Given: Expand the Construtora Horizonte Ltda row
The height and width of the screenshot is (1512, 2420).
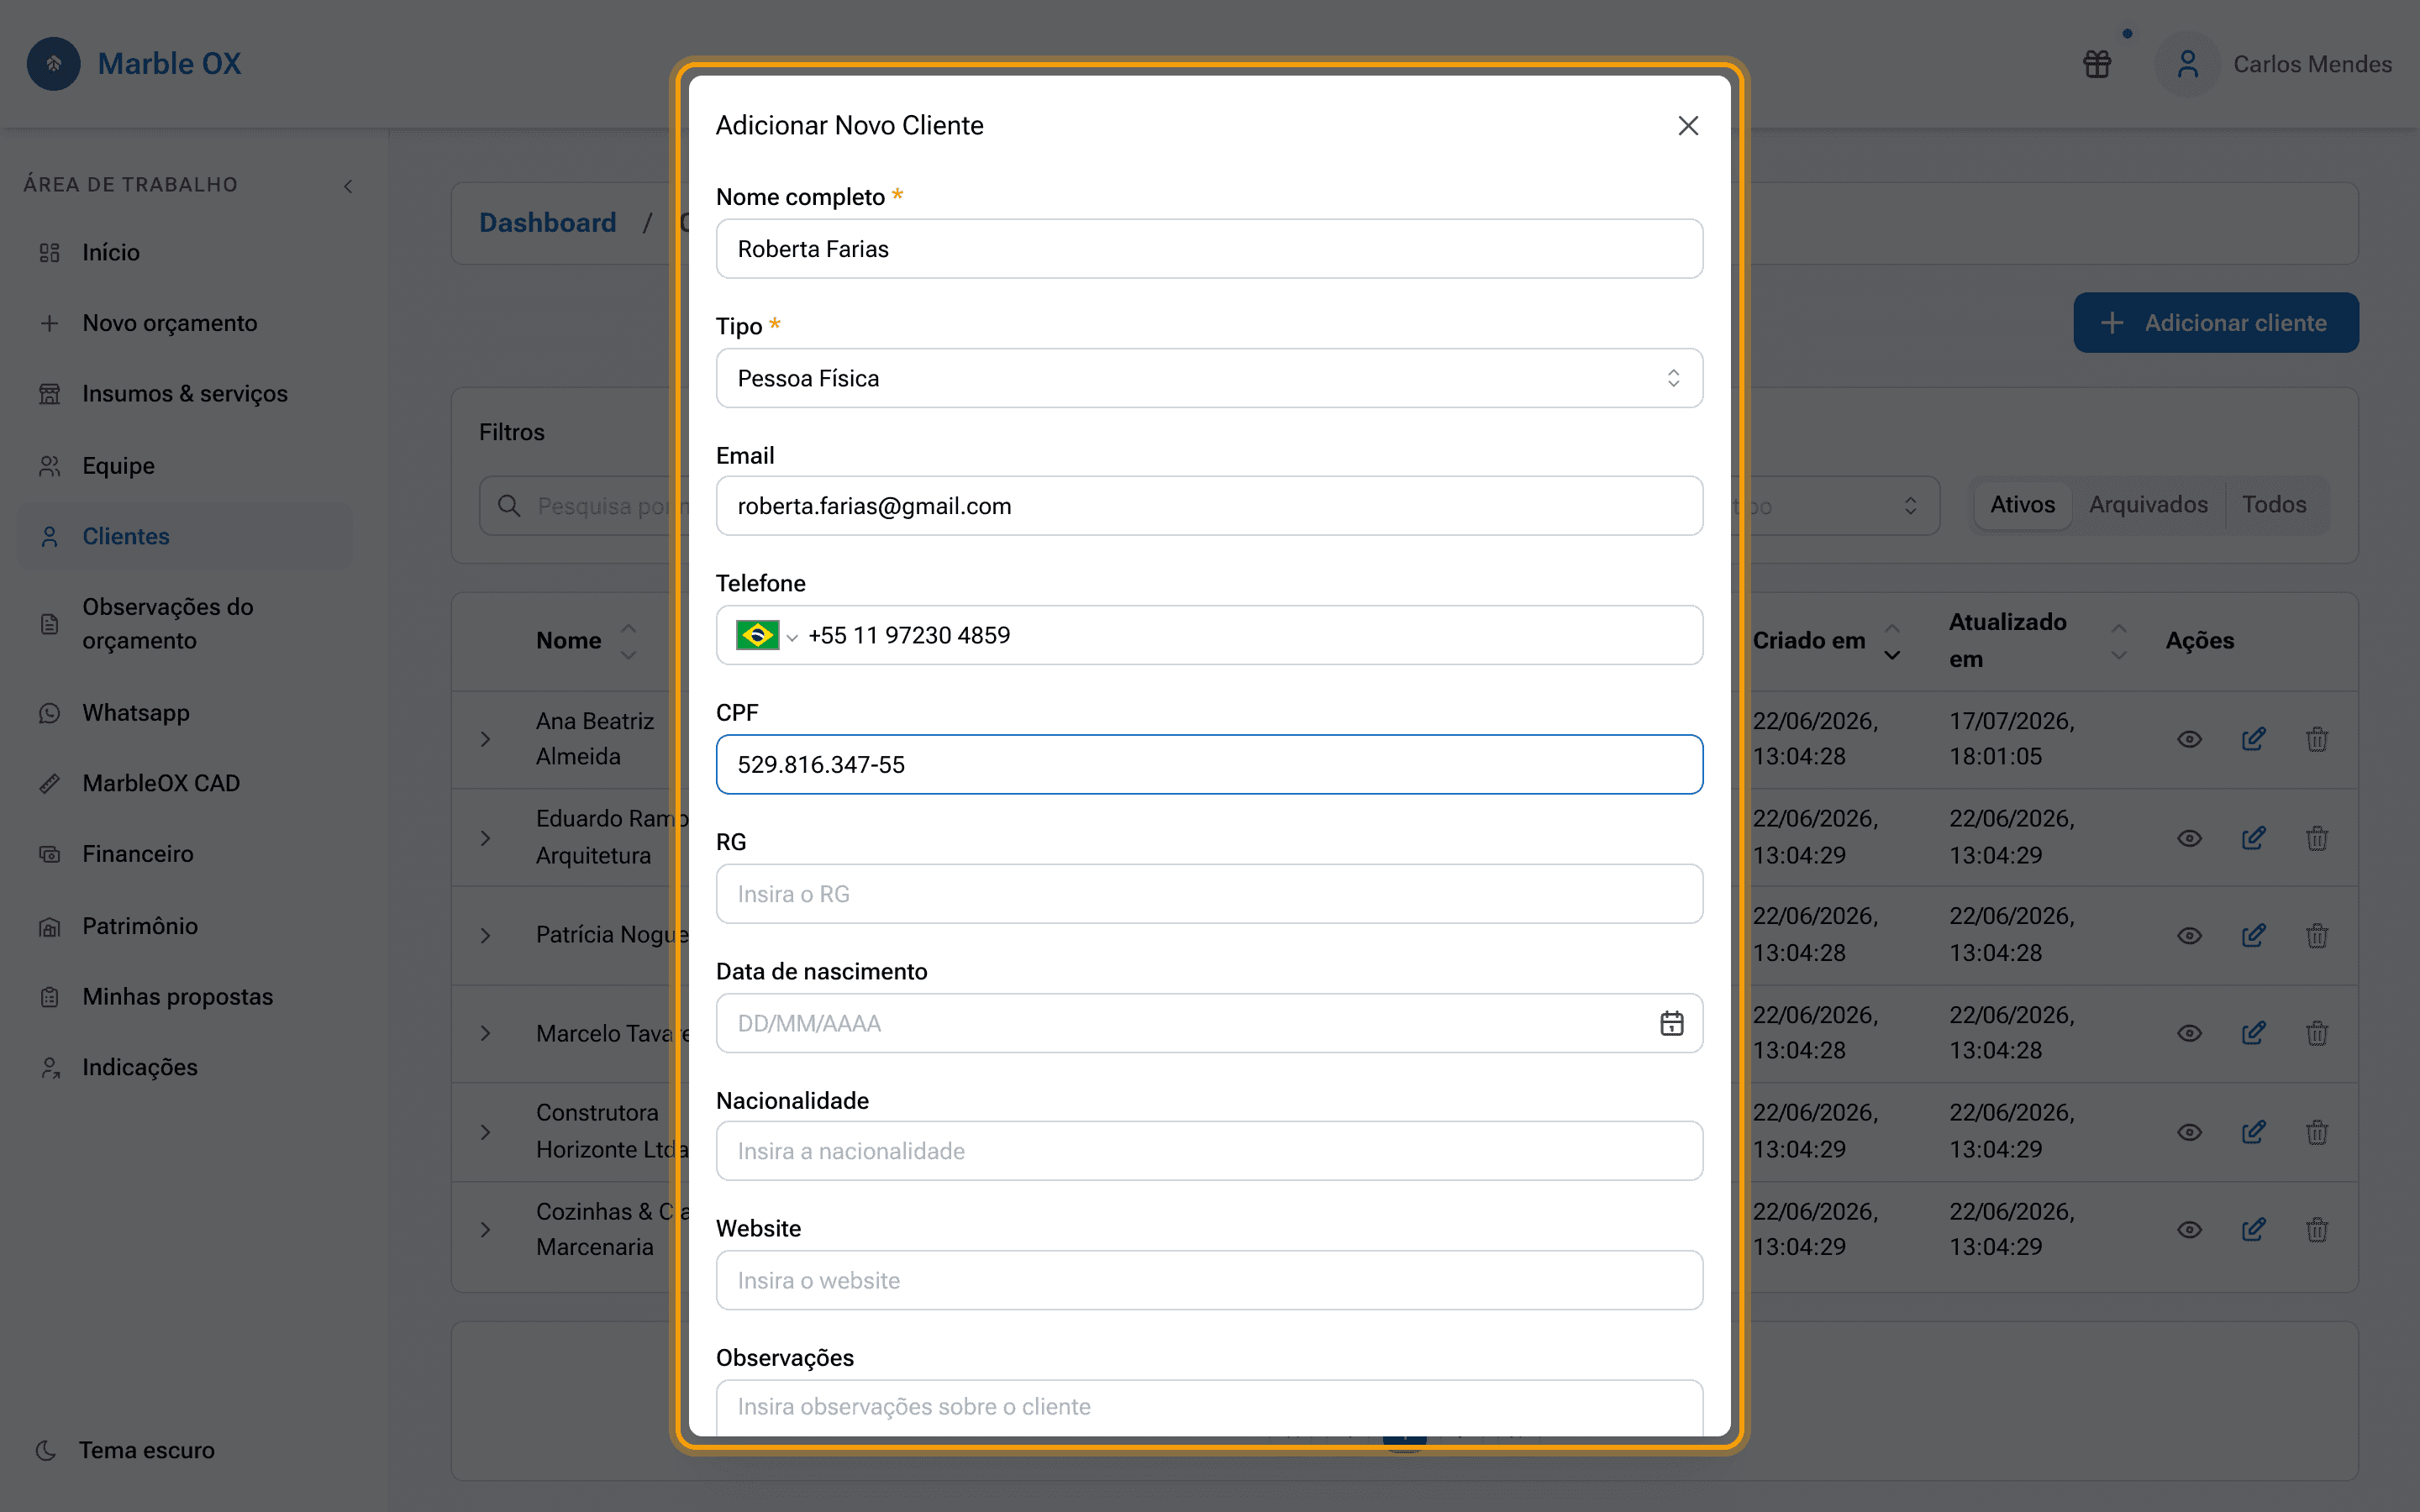Looking at the screenshot, I should click(x=485, y=1132).
